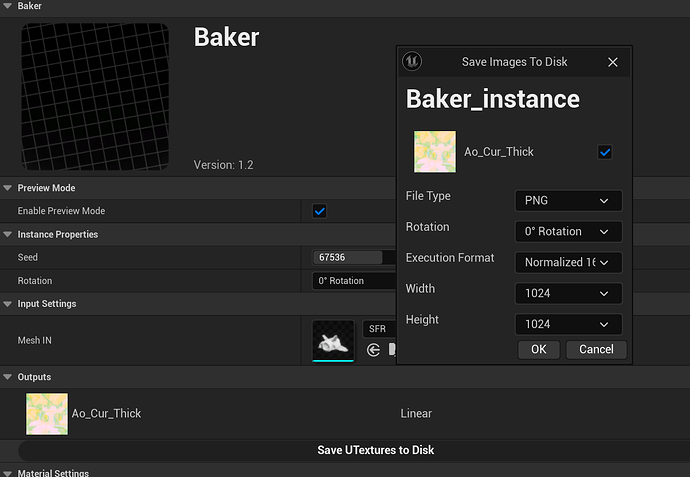Open the Execution Format dropdown
The image size is (690, 477).
pos(568,262)
